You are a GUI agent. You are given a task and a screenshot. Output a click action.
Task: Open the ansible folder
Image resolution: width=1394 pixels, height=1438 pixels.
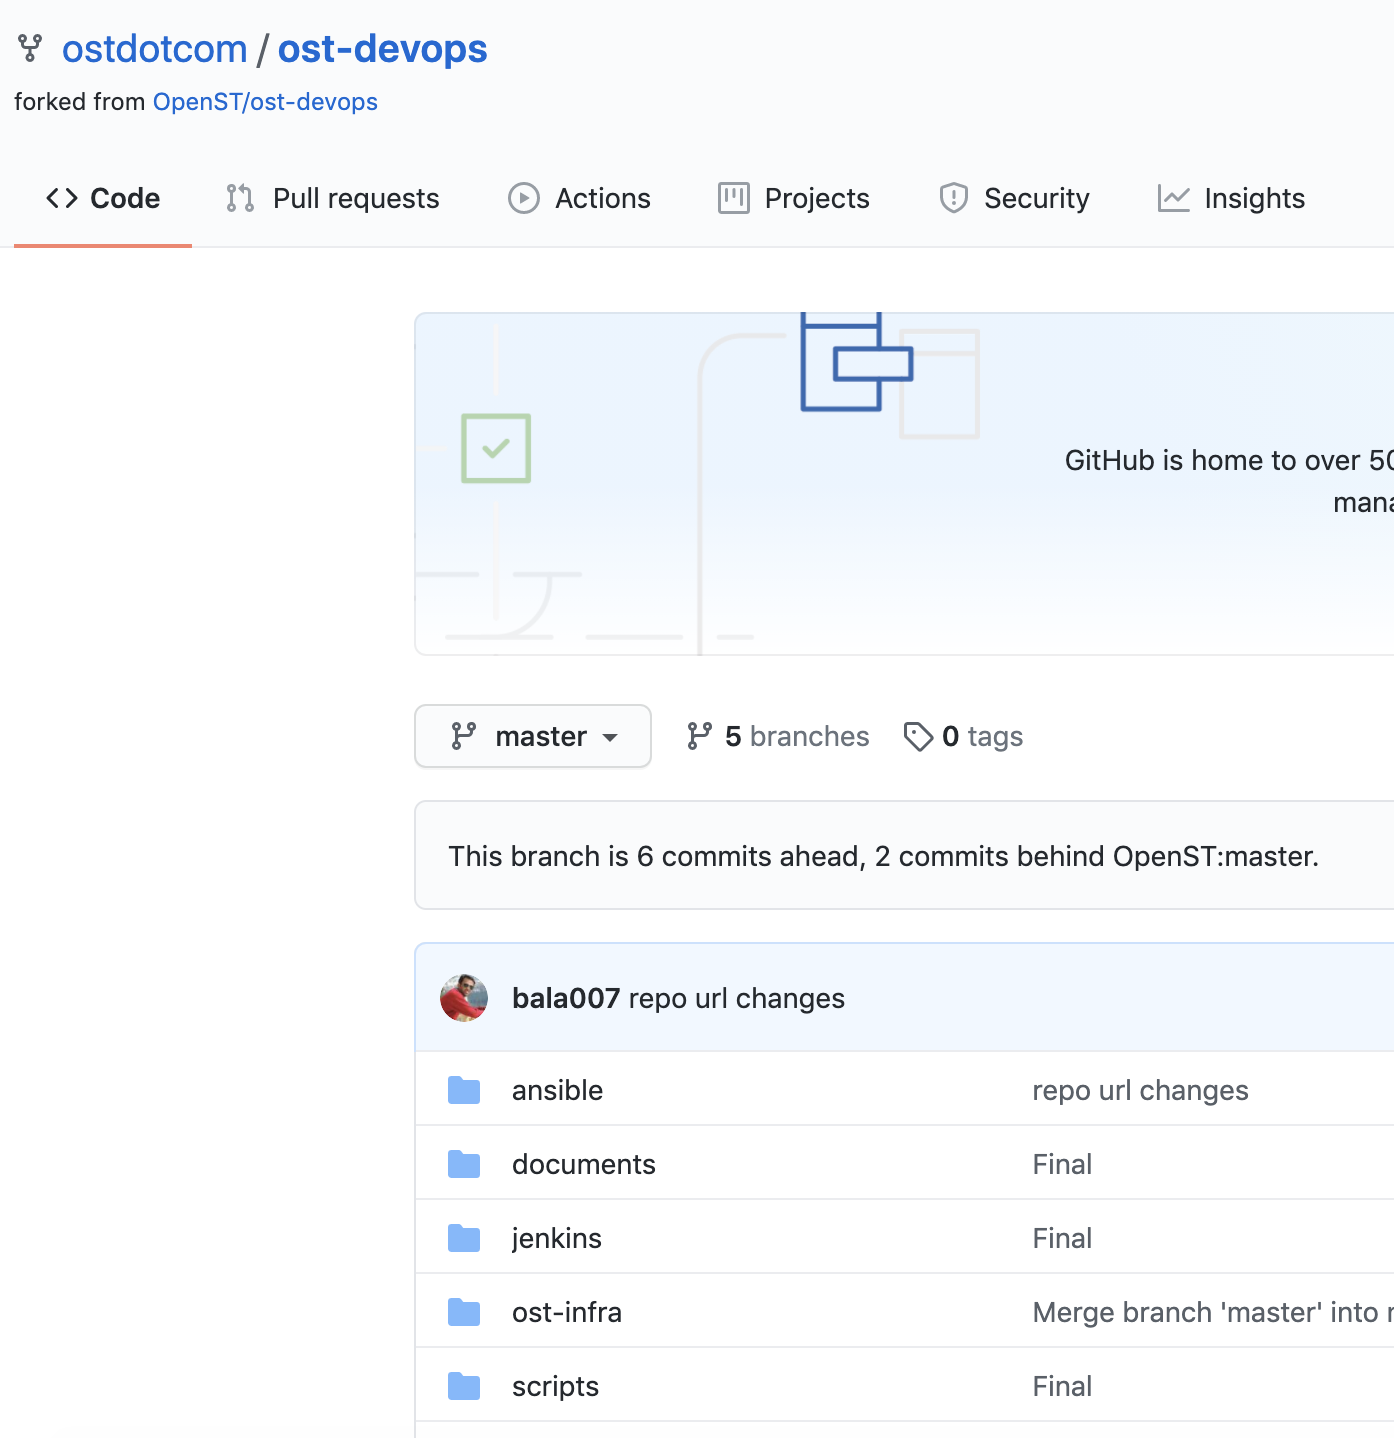557,1090
